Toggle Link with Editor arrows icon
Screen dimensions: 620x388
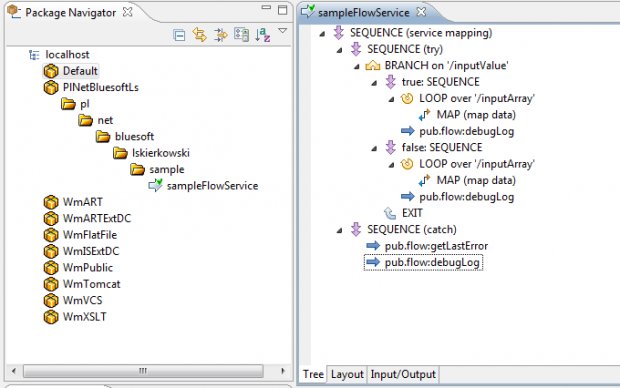pyautogui.click(x=200, y=35)
